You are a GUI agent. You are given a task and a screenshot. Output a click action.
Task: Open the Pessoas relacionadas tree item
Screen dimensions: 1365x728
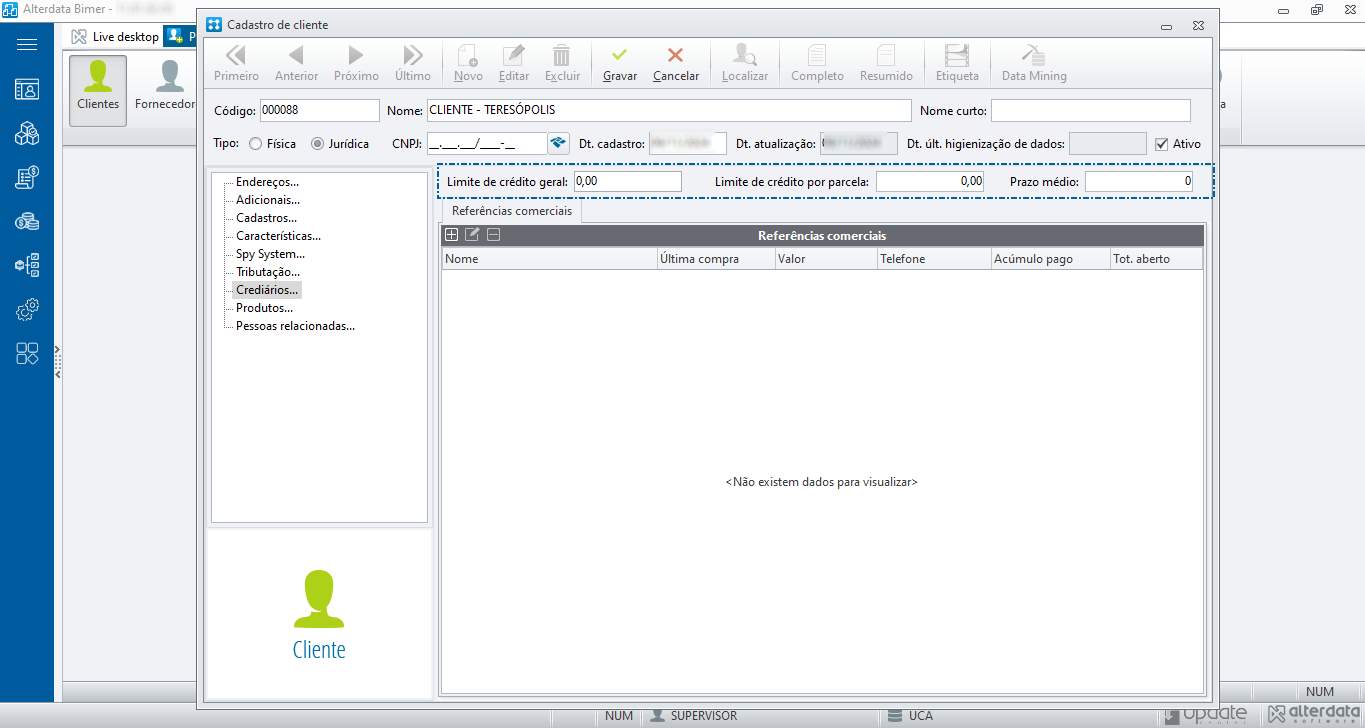295,326
